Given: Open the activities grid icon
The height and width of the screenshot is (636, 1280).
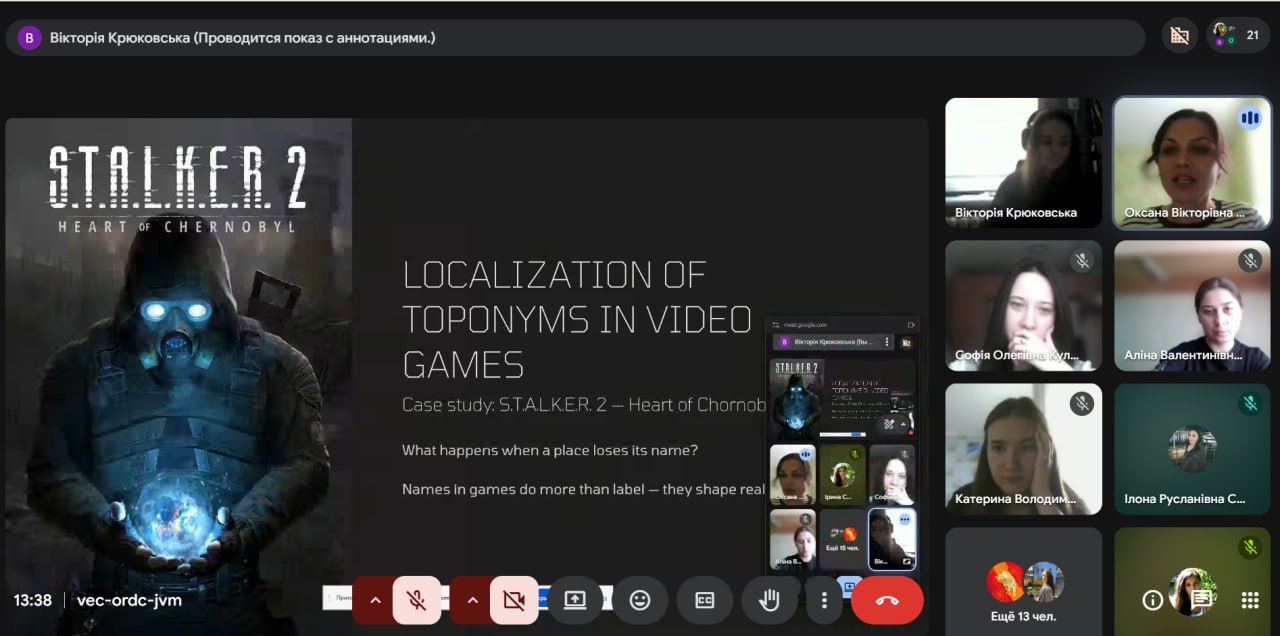Looking at the screenshot, I should click(x=1249, y=600).
